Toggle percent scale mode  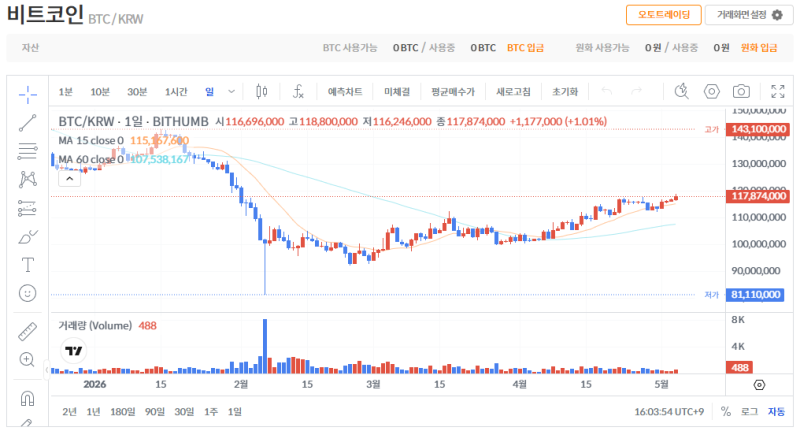point(726,412)
